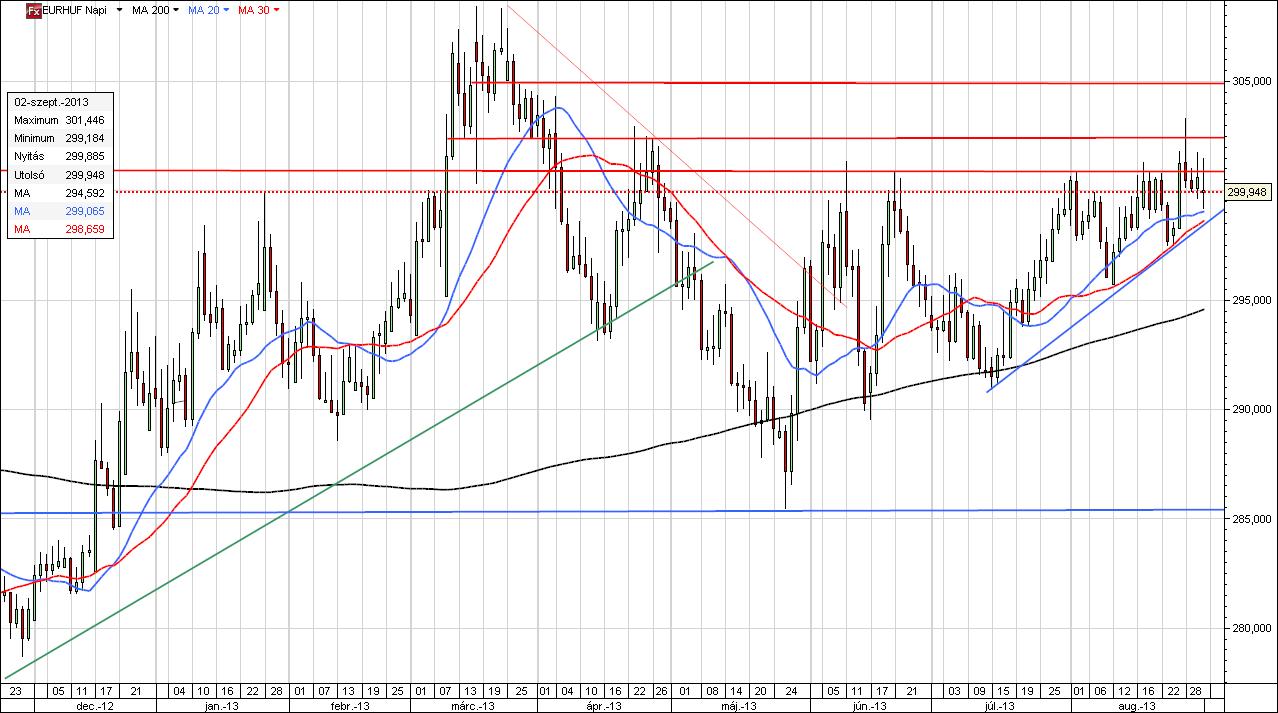Select the black MA 294,592 row
Screen dimensions: 1278x713
(x=59, y=194)
